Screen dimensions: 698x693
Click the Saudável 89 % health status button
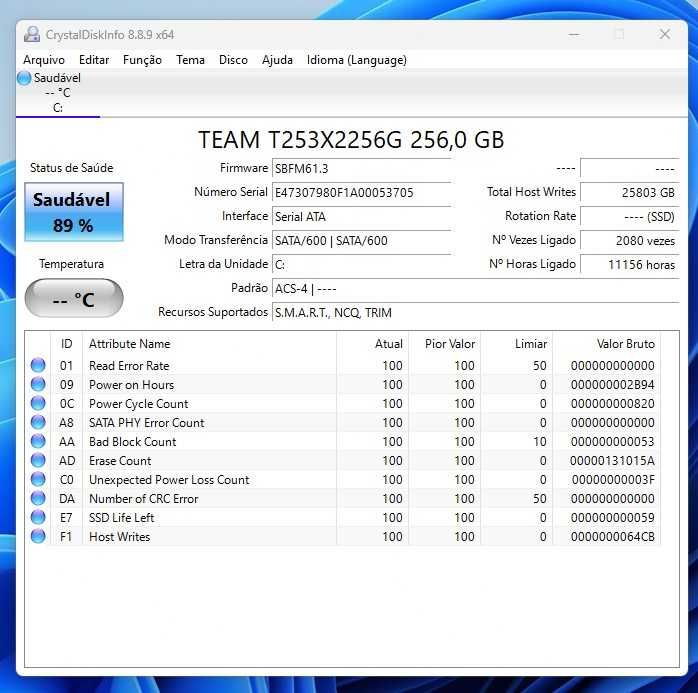(x=74, y=212)
